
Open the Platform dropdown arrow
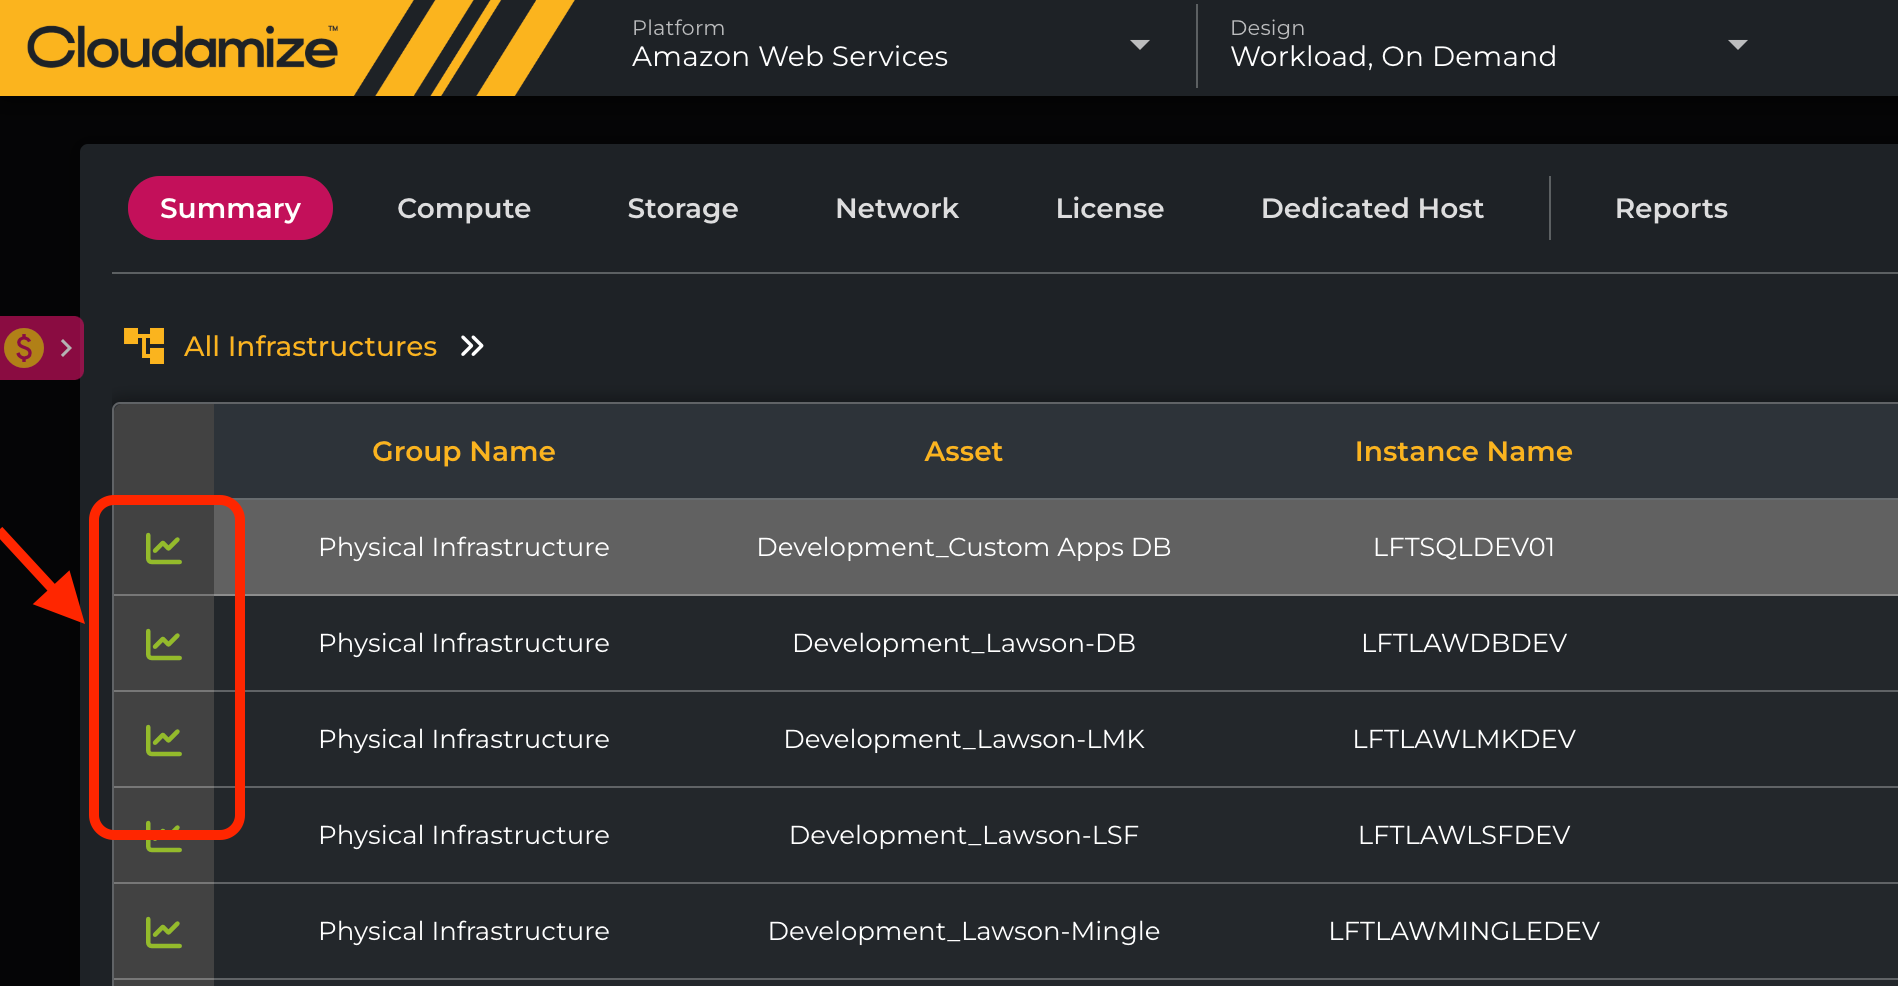(x=1139, y=45)
